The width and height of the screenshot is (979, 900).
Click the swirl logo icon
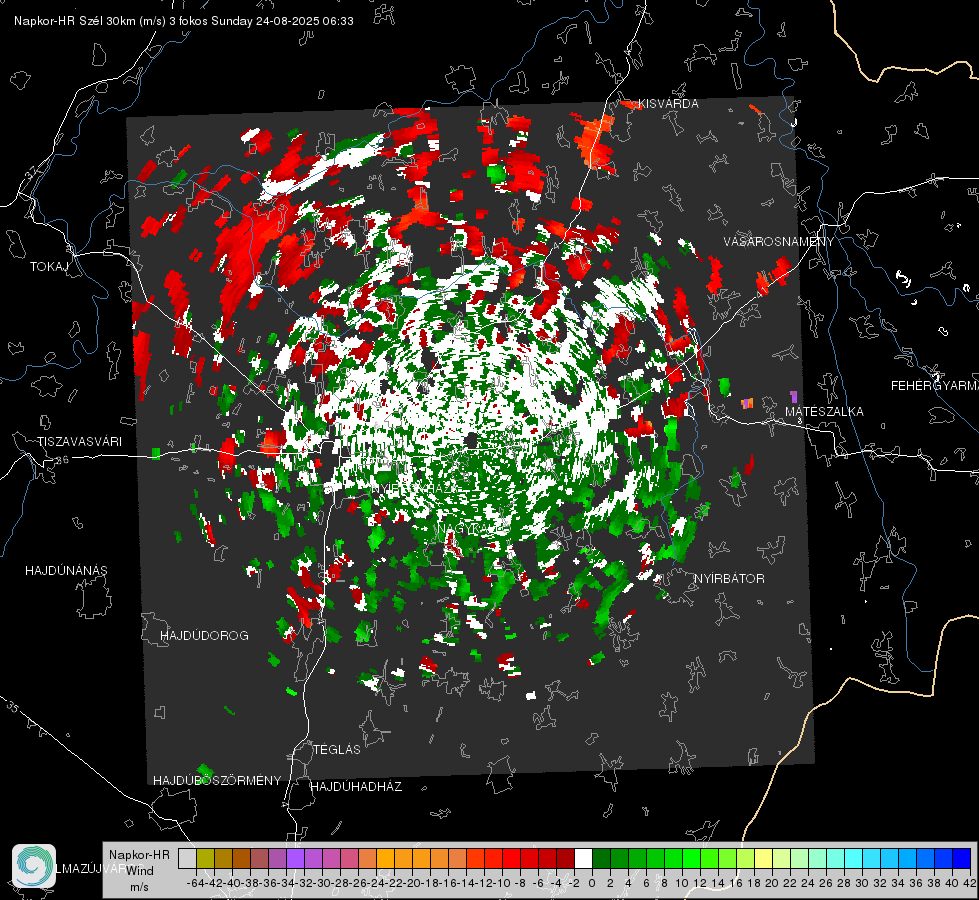[x=34, y=866]
